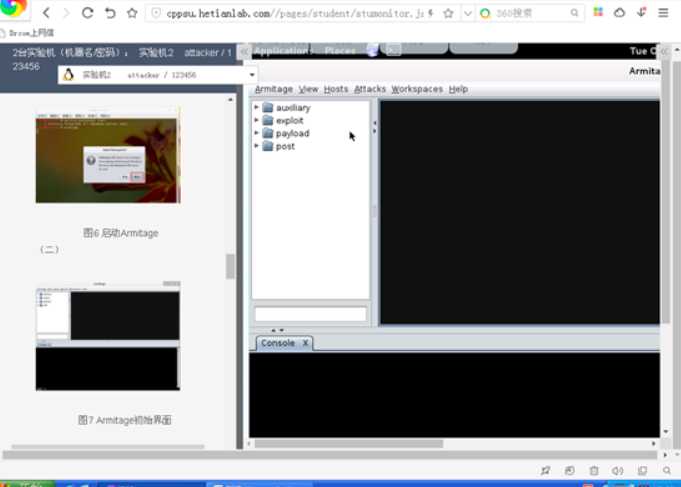Open the address bar dropdown chevron
The width and height of the screenshot is (681, 487).
tap(468, 13)
